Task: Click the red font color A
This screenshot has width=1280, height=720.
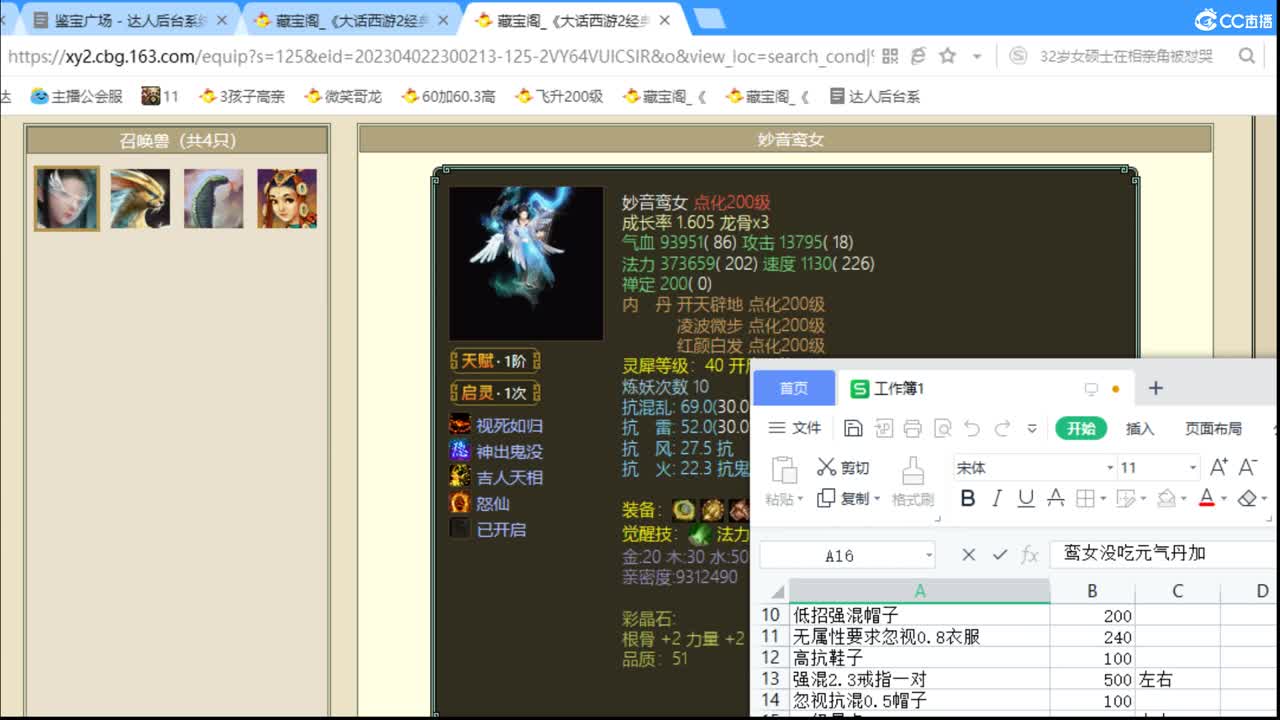Action: 1206,498
